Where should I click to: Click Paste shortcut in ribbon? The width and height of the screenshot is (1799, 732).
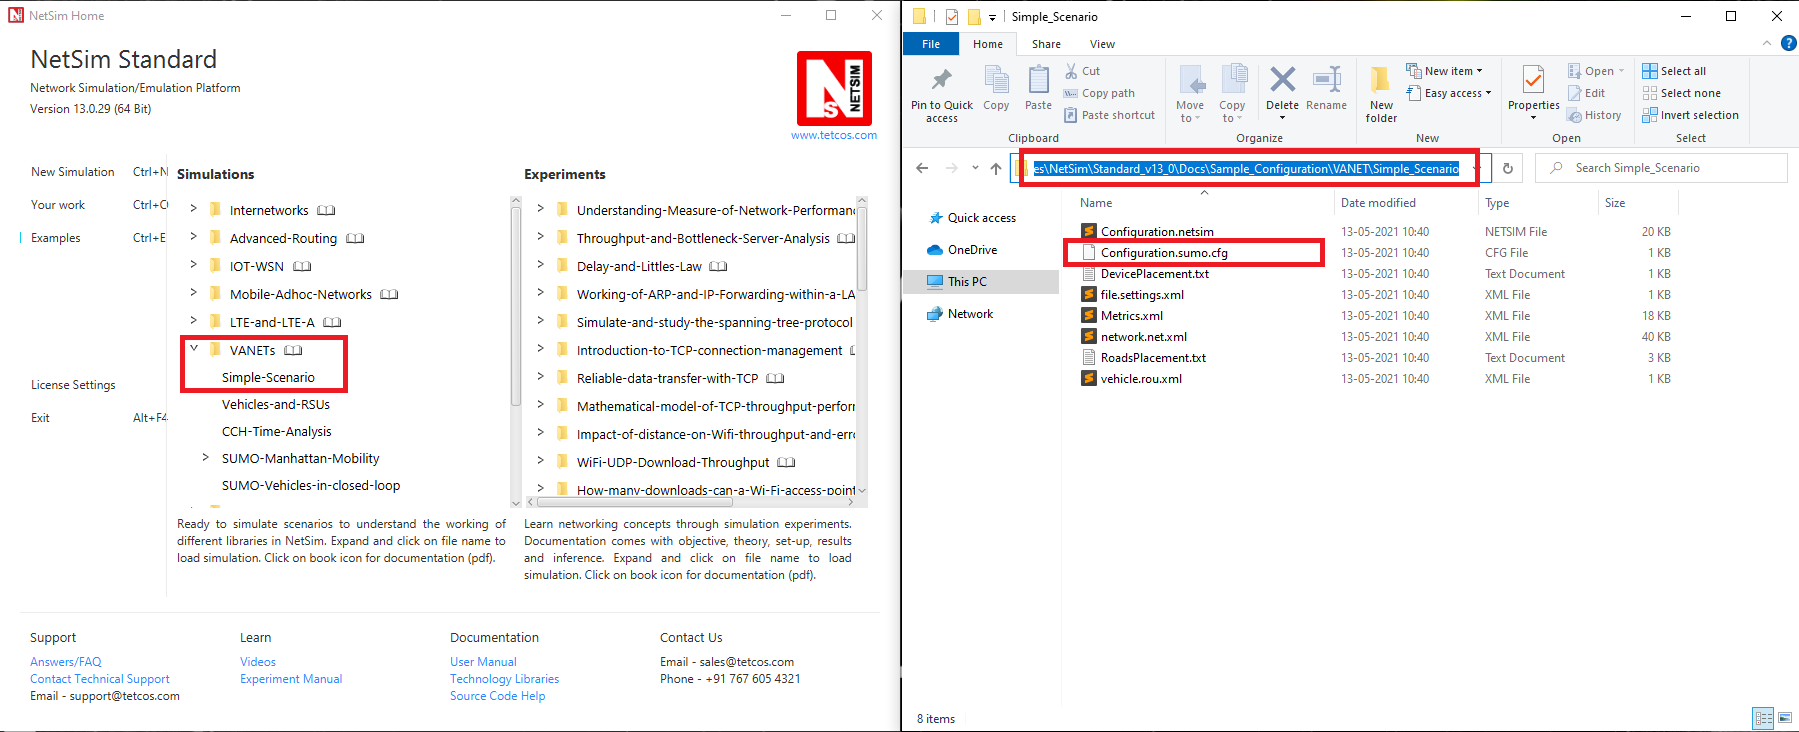[1109, 115]
